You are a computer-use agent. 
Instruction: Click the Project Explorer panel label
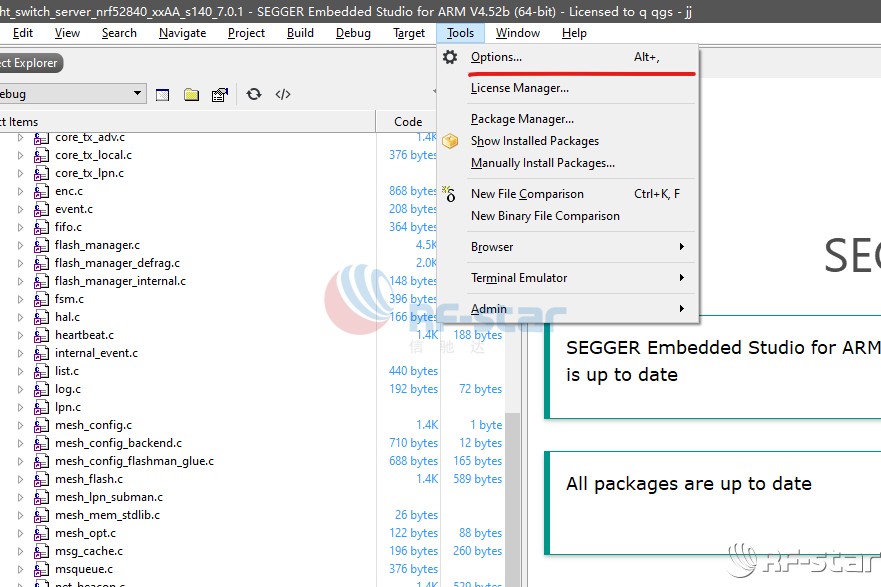(x=29, y=63)
